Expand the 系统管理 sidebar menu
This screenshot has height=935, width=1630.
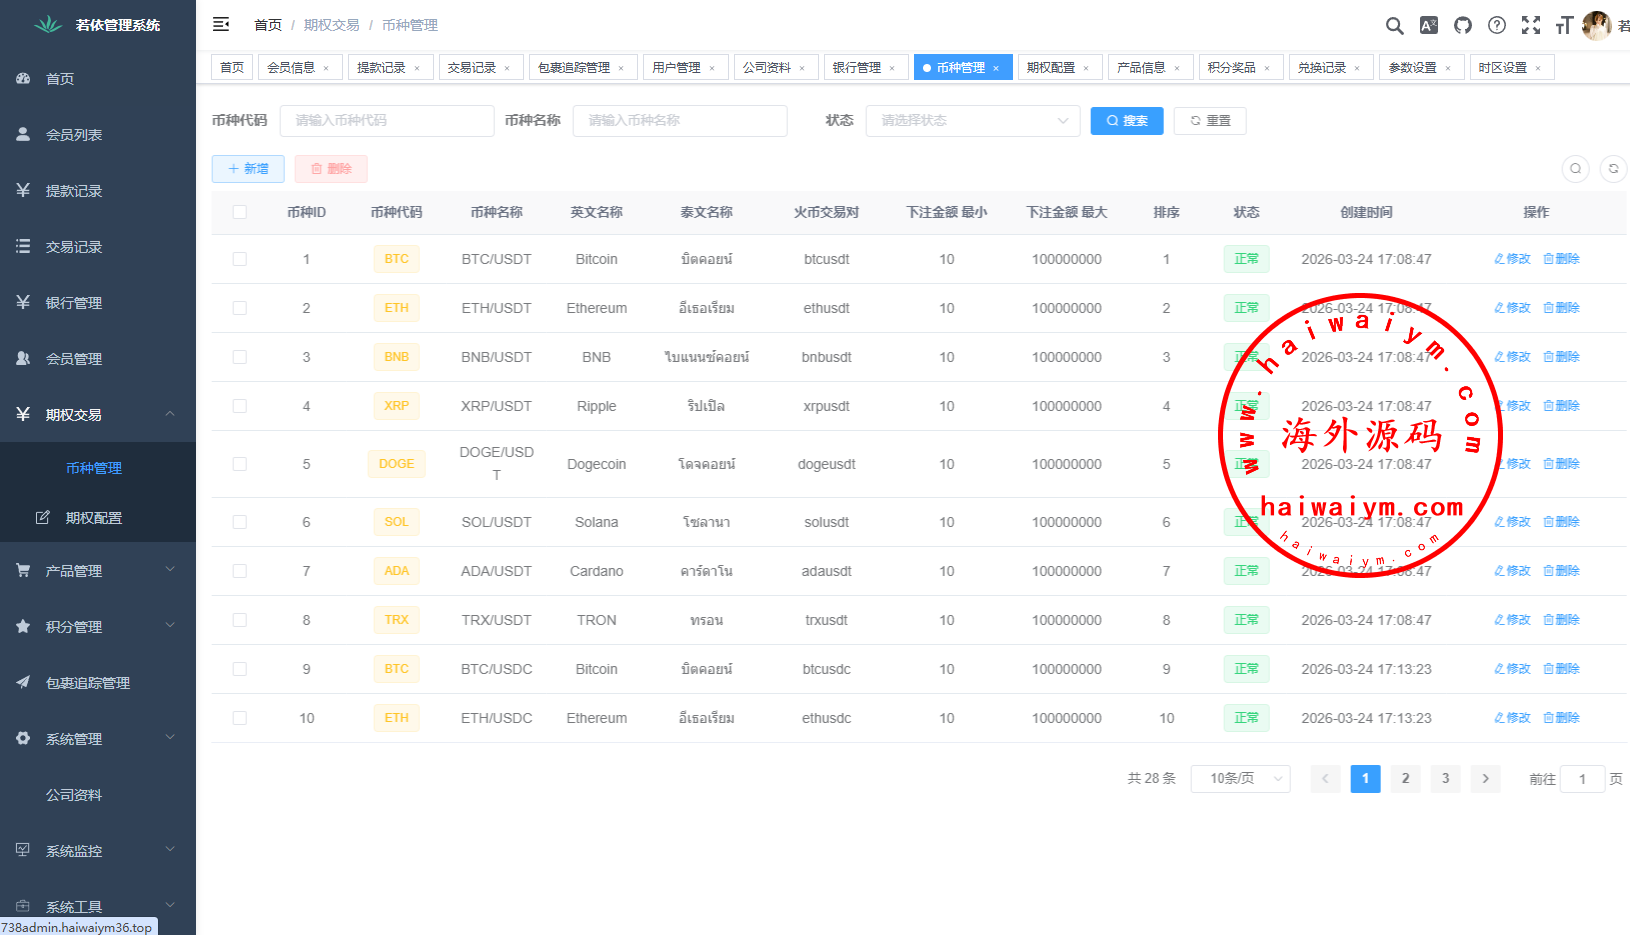[x=98, y=739]
